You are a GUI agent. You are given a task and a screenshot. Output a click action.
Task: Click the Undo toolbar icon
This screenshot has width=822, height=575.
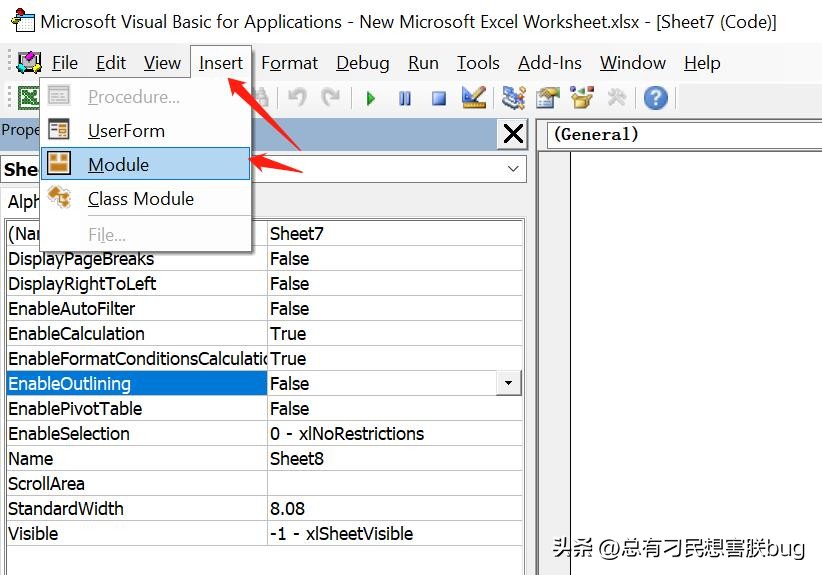[x=297, y=97]
